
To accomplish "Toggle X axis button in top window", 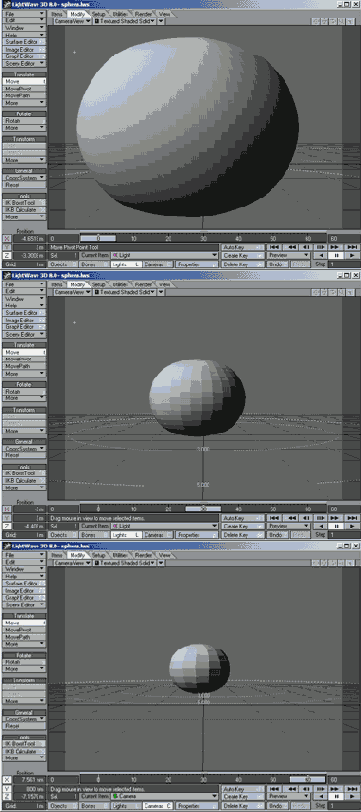I will tap(6, 239).
